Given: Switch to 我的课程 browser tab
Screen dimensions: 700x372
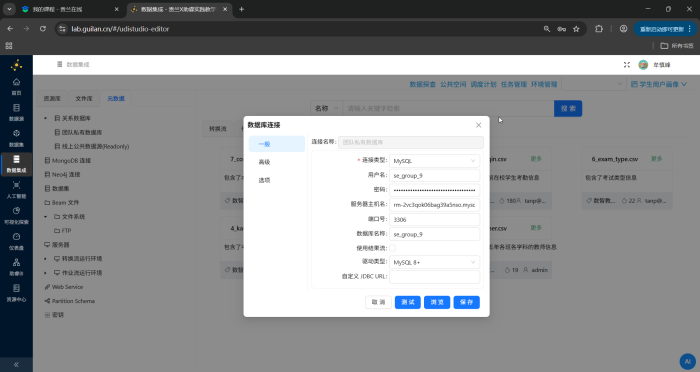Looking at the screenshot, I should click(x=70, y=9).
